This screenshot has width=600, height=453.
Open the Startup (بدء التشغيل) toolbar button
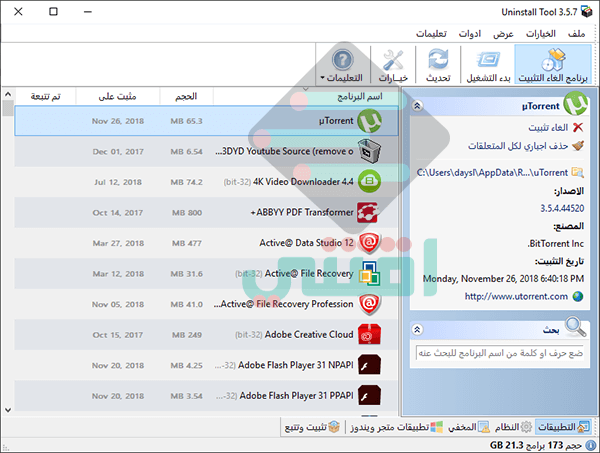488,65
